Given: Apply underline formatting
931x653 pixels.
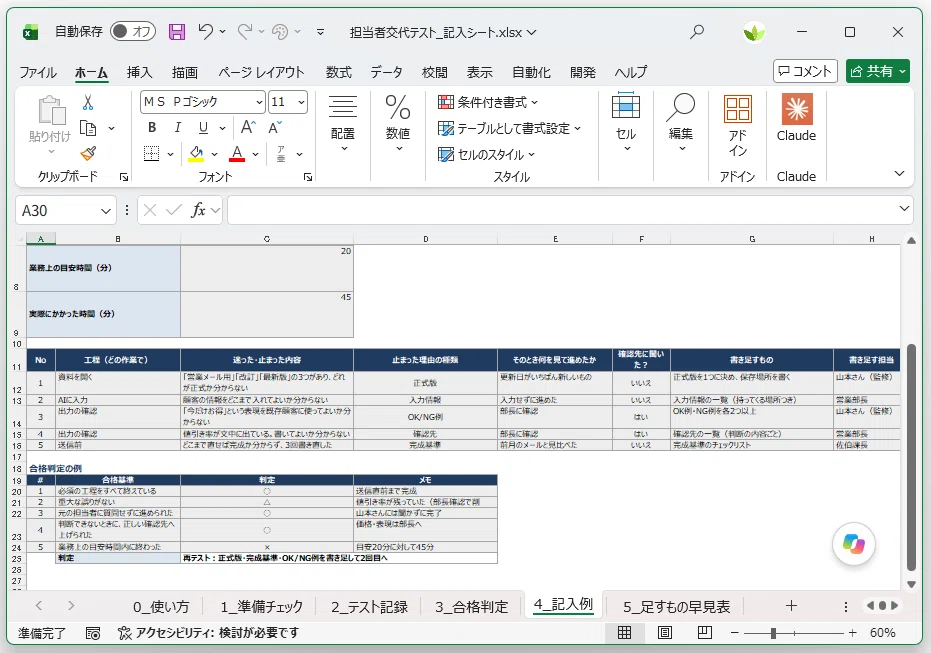Looking at the screenshot, I should coord(204,128).
